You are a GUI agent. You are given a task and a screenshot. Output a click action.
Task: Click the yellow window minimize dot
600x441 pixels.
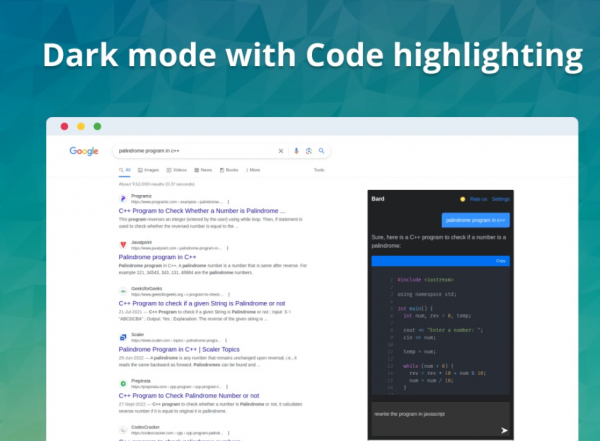81,126
